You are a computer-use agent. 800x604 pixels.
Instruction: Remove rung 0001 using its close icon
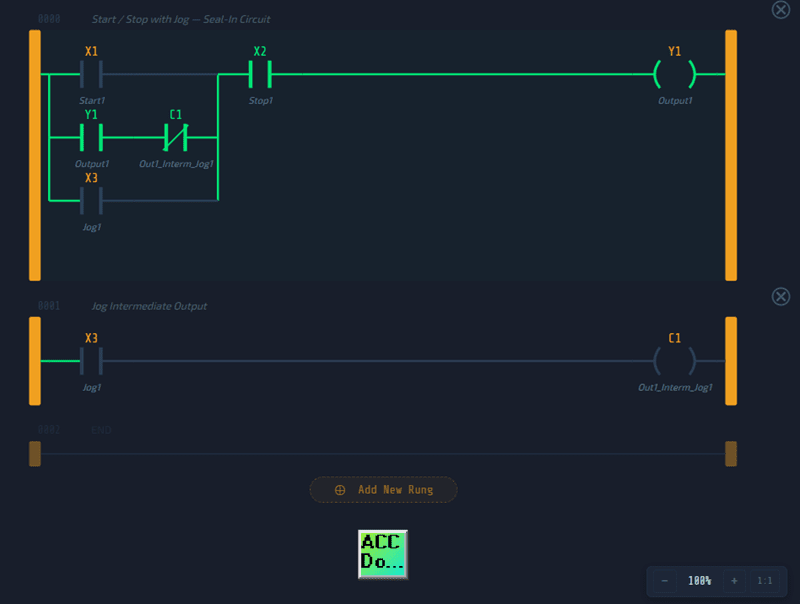coord(781,296)
